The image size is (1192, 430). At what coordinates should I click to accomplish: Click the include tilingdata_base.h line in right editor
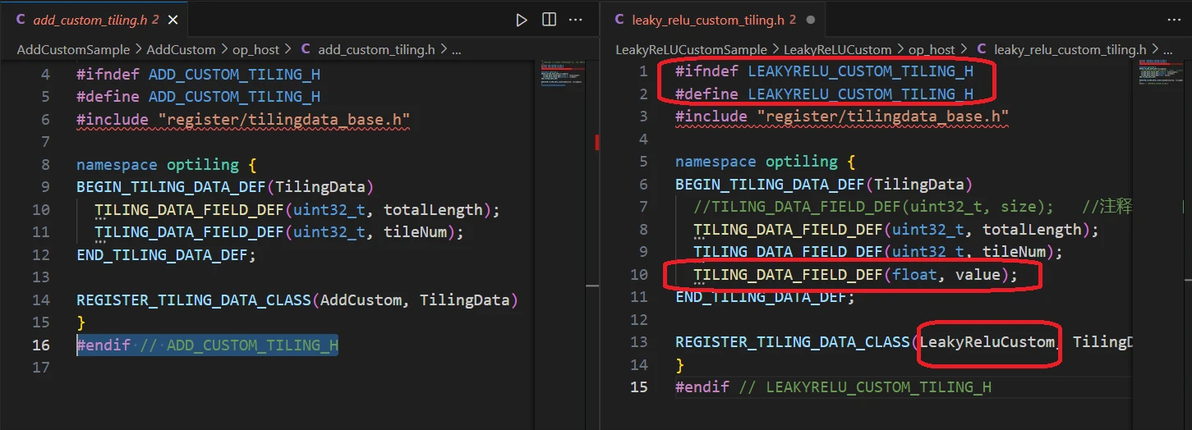pyautogui.click(x=842, y=116)
